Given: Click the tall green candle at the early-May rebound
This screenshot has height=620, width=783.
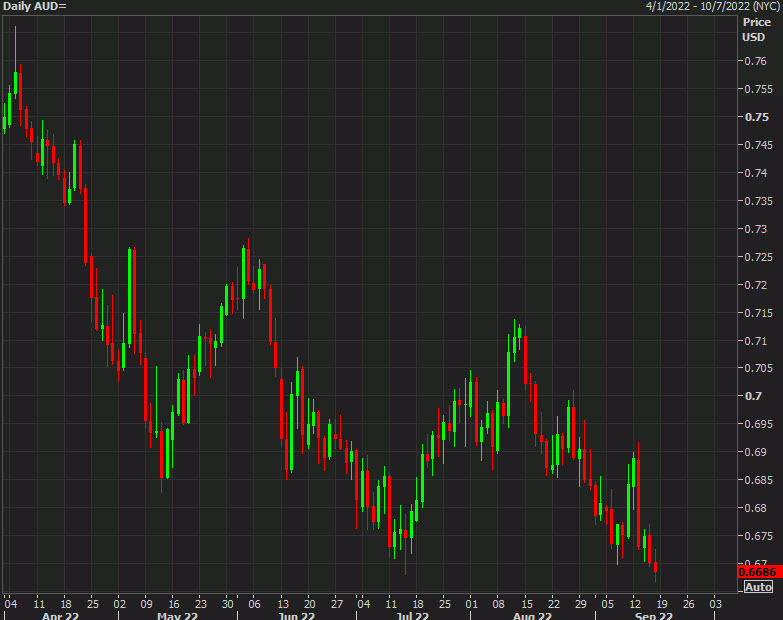Looking at the screenshot, I should click(130, 297).
